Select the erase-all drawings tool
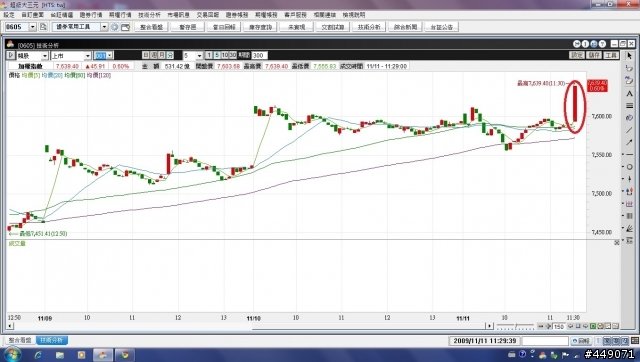Screen dimensions: 640x362 coord(629,81)
